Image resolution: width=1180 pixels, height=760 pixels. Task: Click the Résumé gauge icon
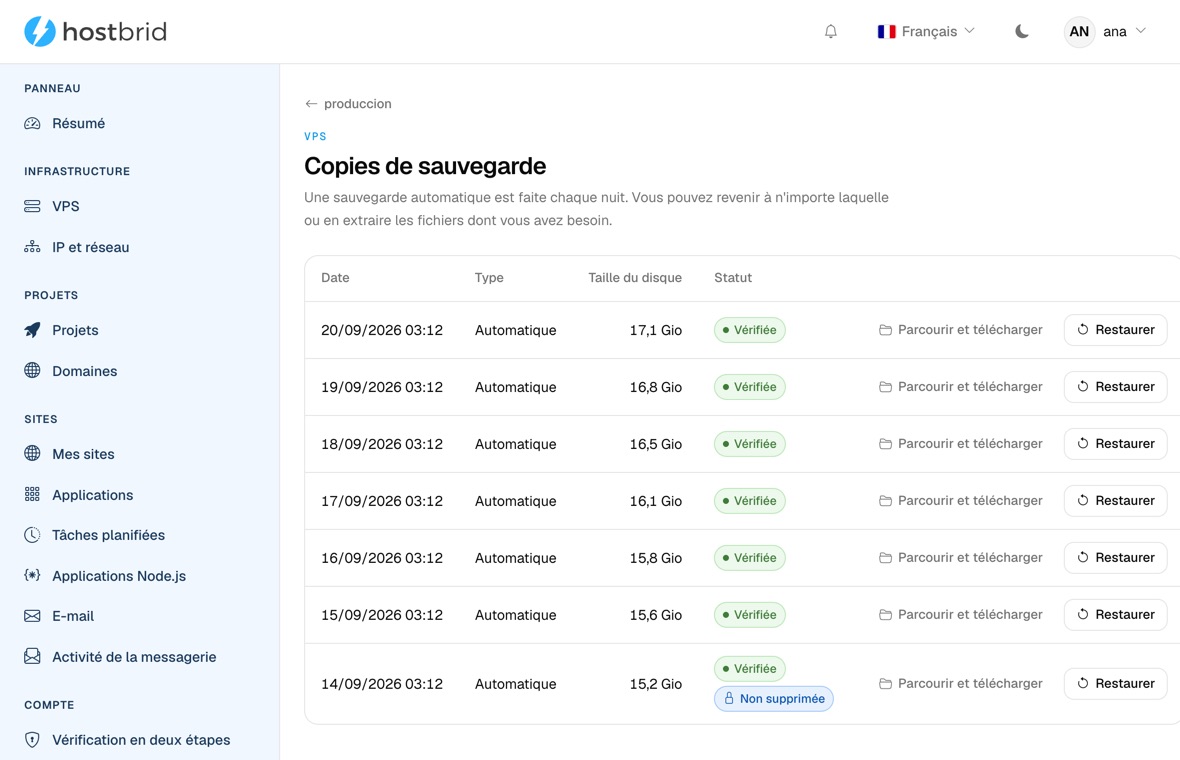[x=32, y=123]
